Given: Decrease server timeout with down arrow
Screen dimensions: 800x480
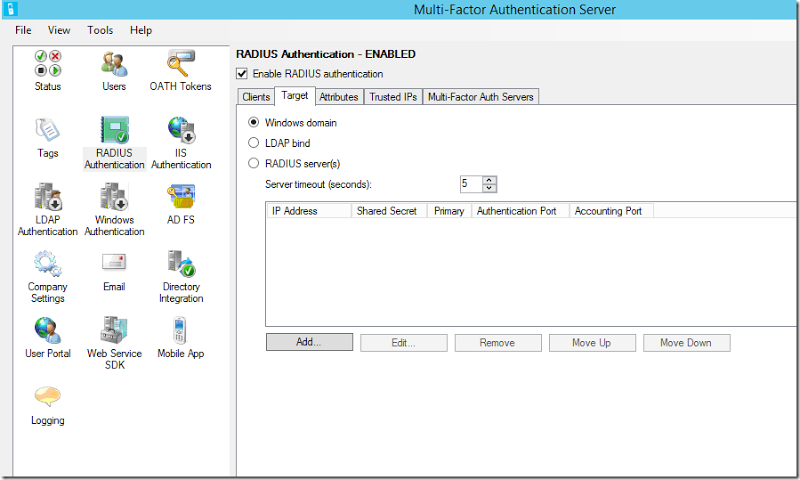Looking at the screenshot, I should tap(489, 188).
